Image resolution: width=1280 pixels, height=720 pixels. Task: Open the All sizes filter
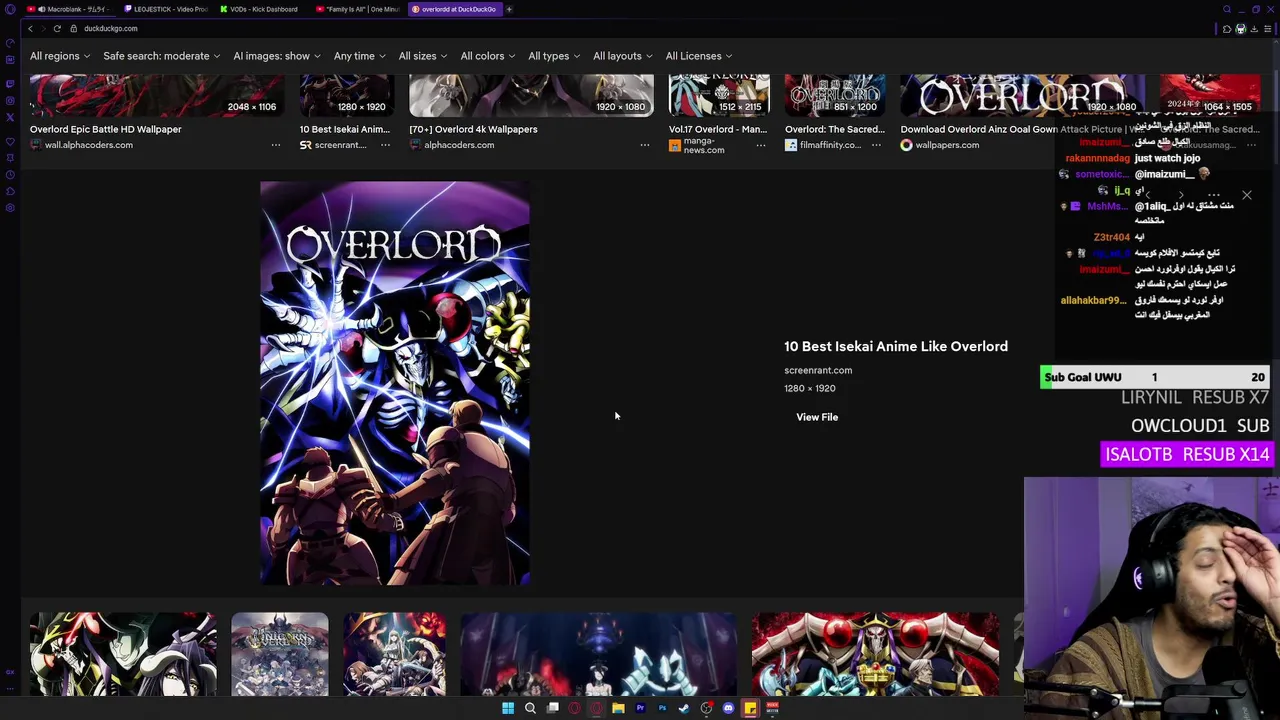[423, 56]
